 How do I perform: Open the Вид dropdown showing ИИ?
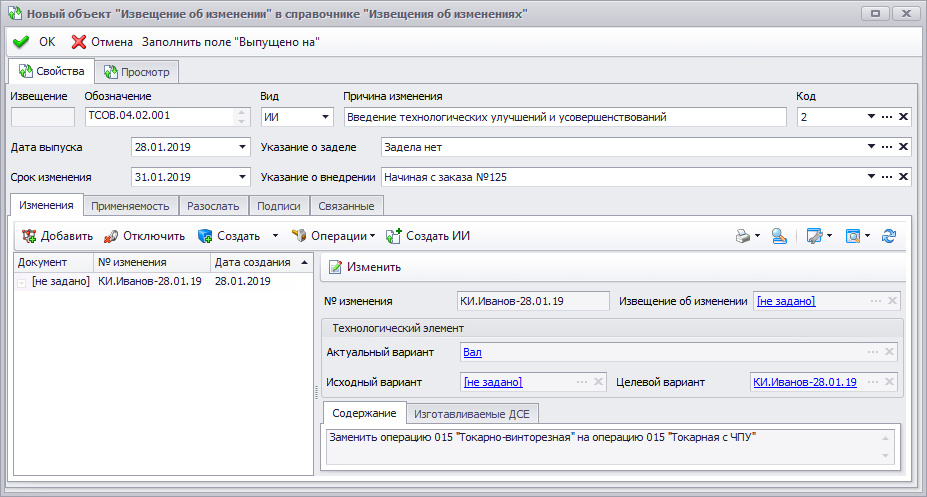pyautogui.click(x=325, y=117)
